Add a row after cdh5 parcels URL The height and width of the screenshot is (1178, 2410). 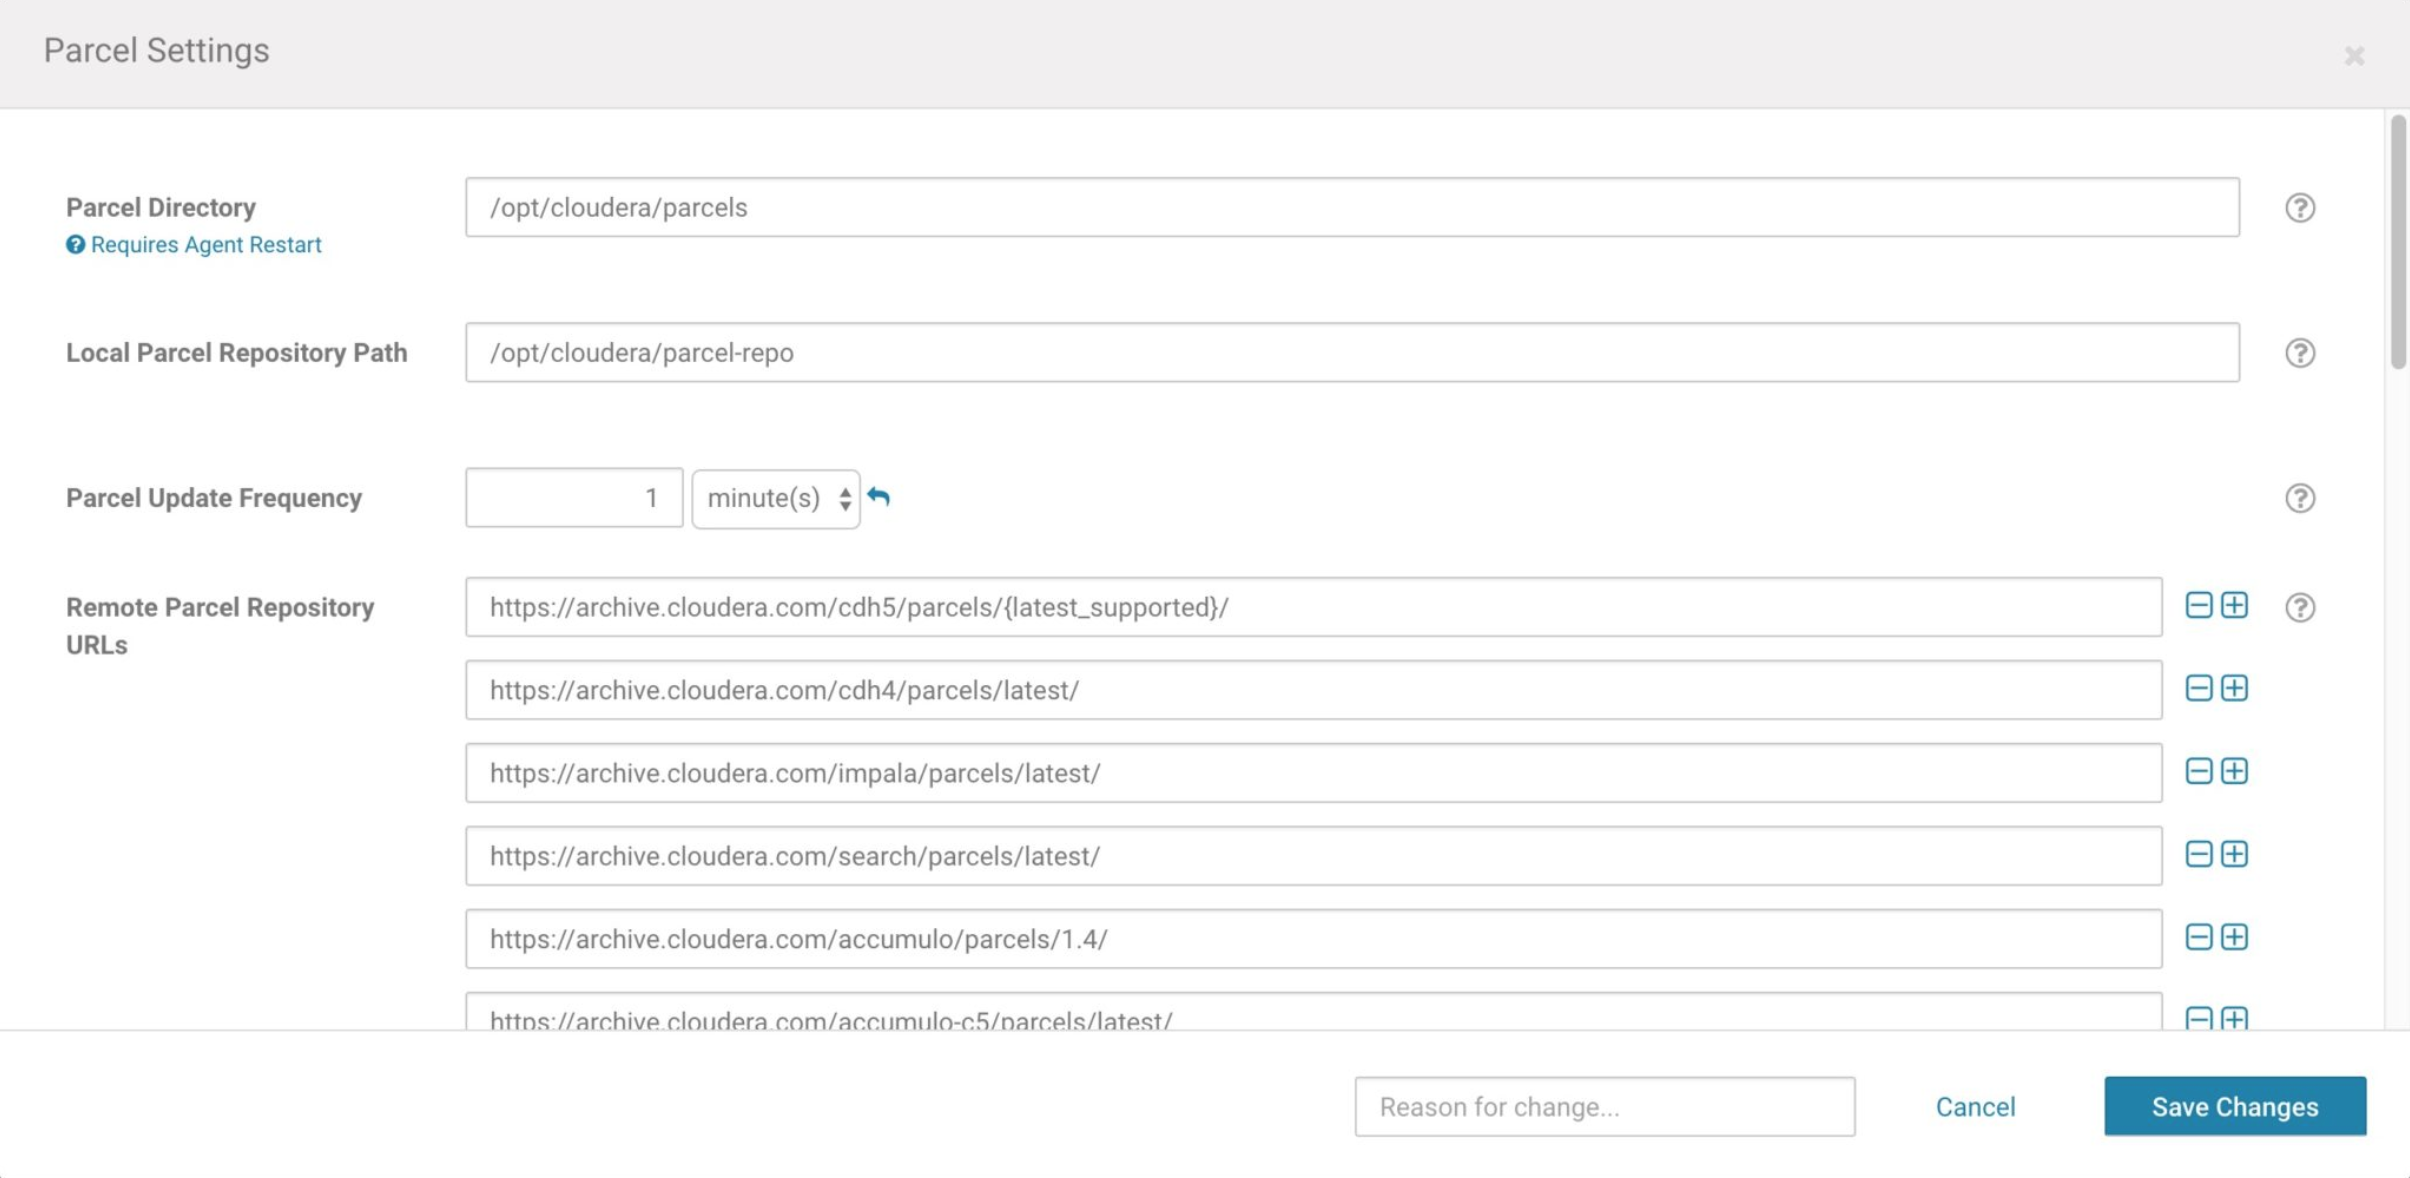click(2234, 605)
